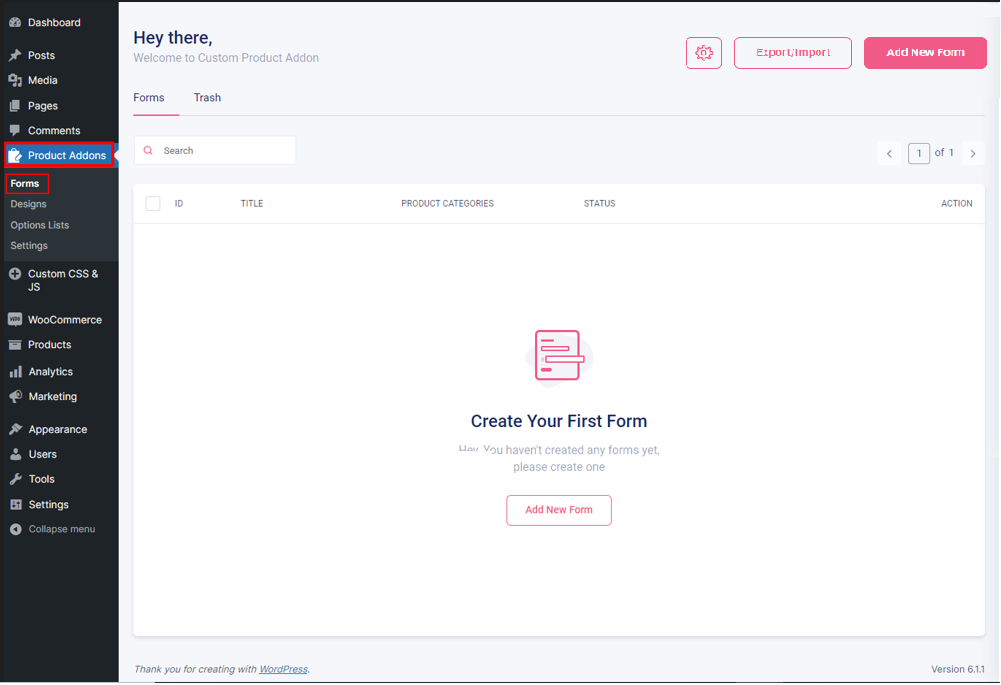1001x685 pixels.
Task: Click the Appearance brush icon
Action: pyautogui.click(x=15, y=430)
